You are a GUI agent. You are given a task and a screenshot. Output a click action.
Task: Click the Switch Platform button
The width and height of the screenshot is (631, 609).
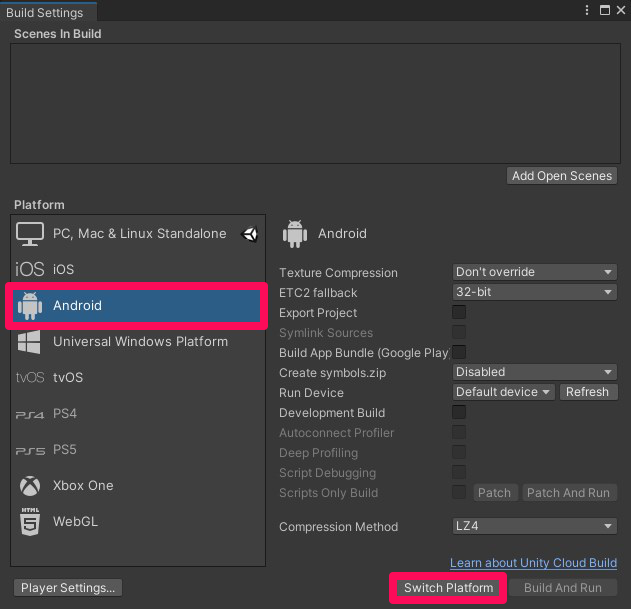[x=448, y=588]
